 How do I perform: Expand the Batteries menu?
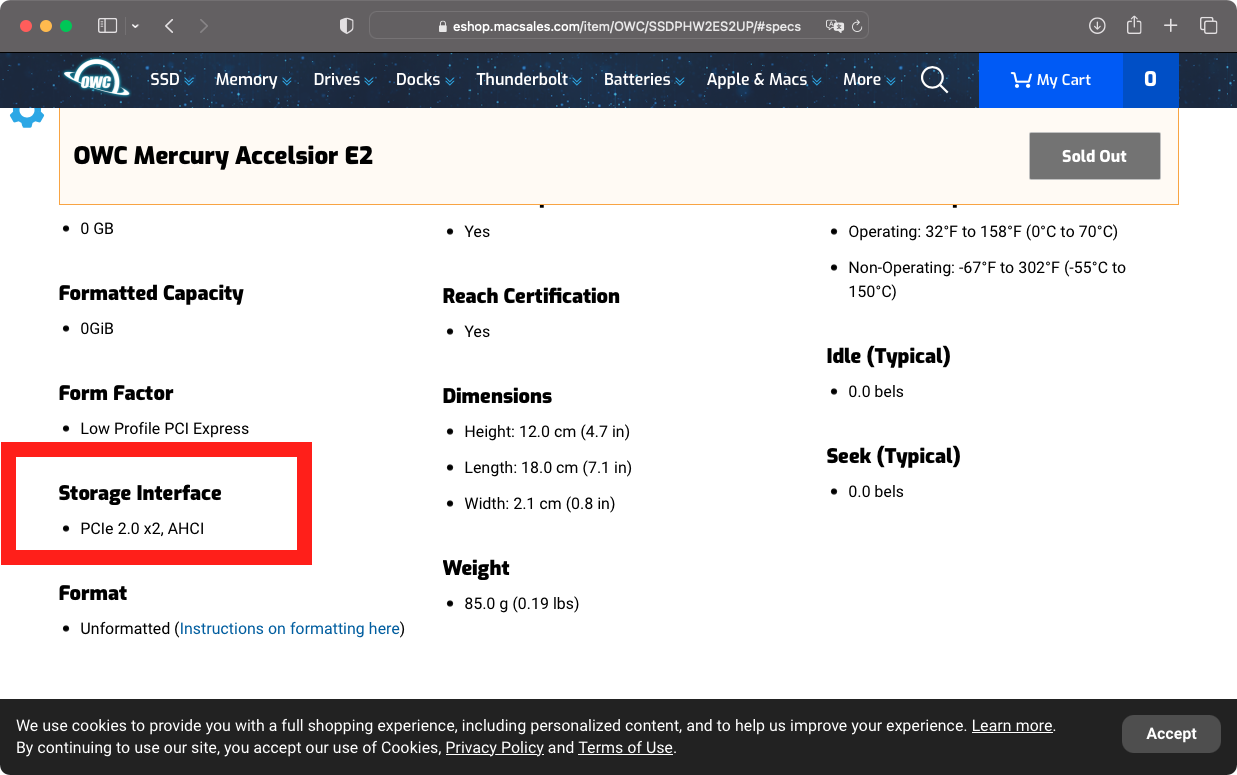point(644,79)
